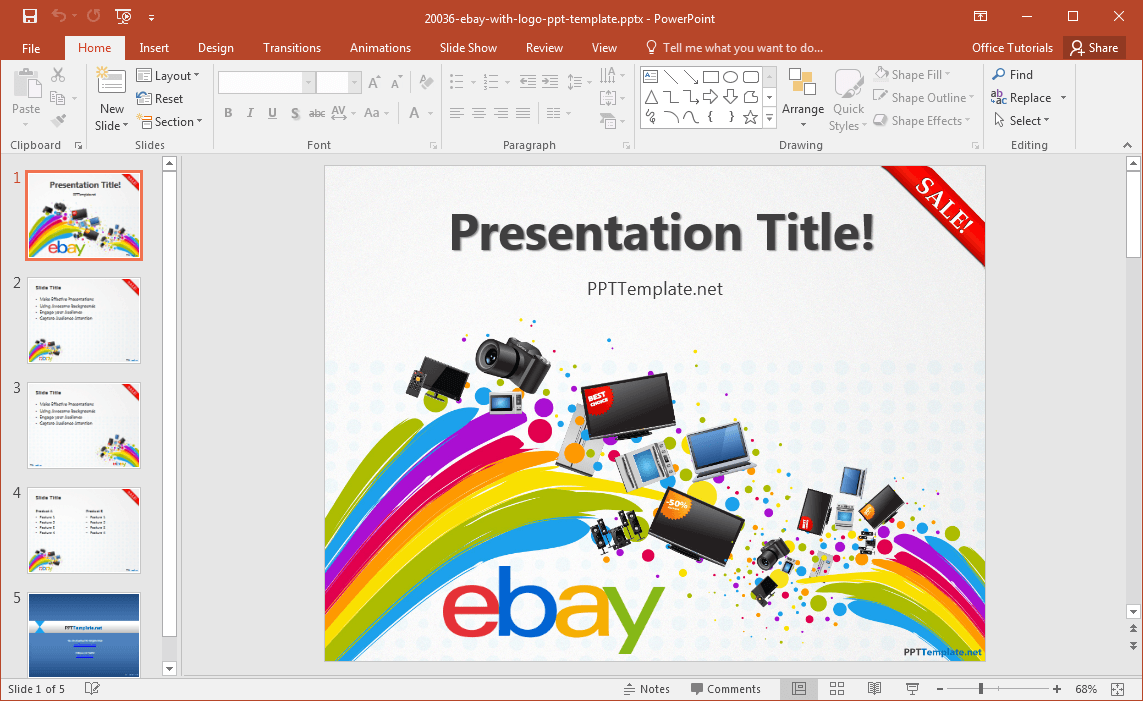Screen dimensions: 1143x701
Task: Click the Share button
Action: 1093,48
